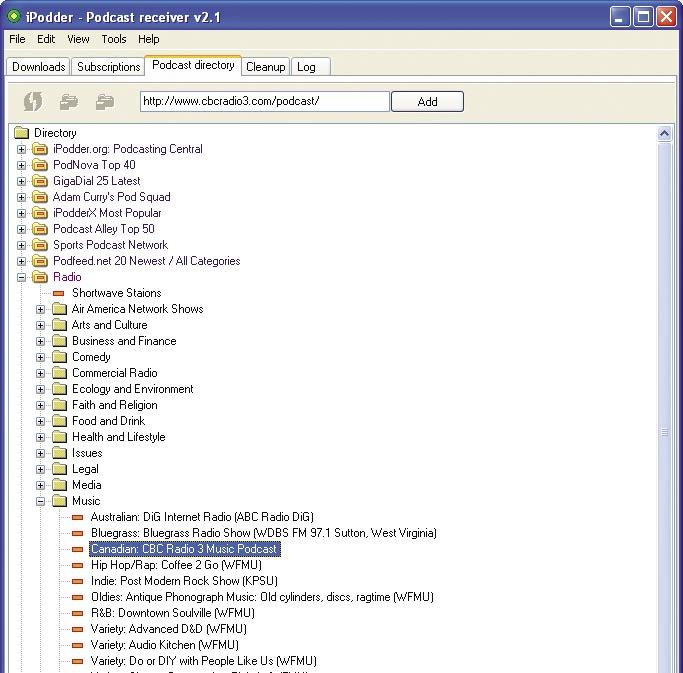Click the podcast URL input field

[264, 101]
